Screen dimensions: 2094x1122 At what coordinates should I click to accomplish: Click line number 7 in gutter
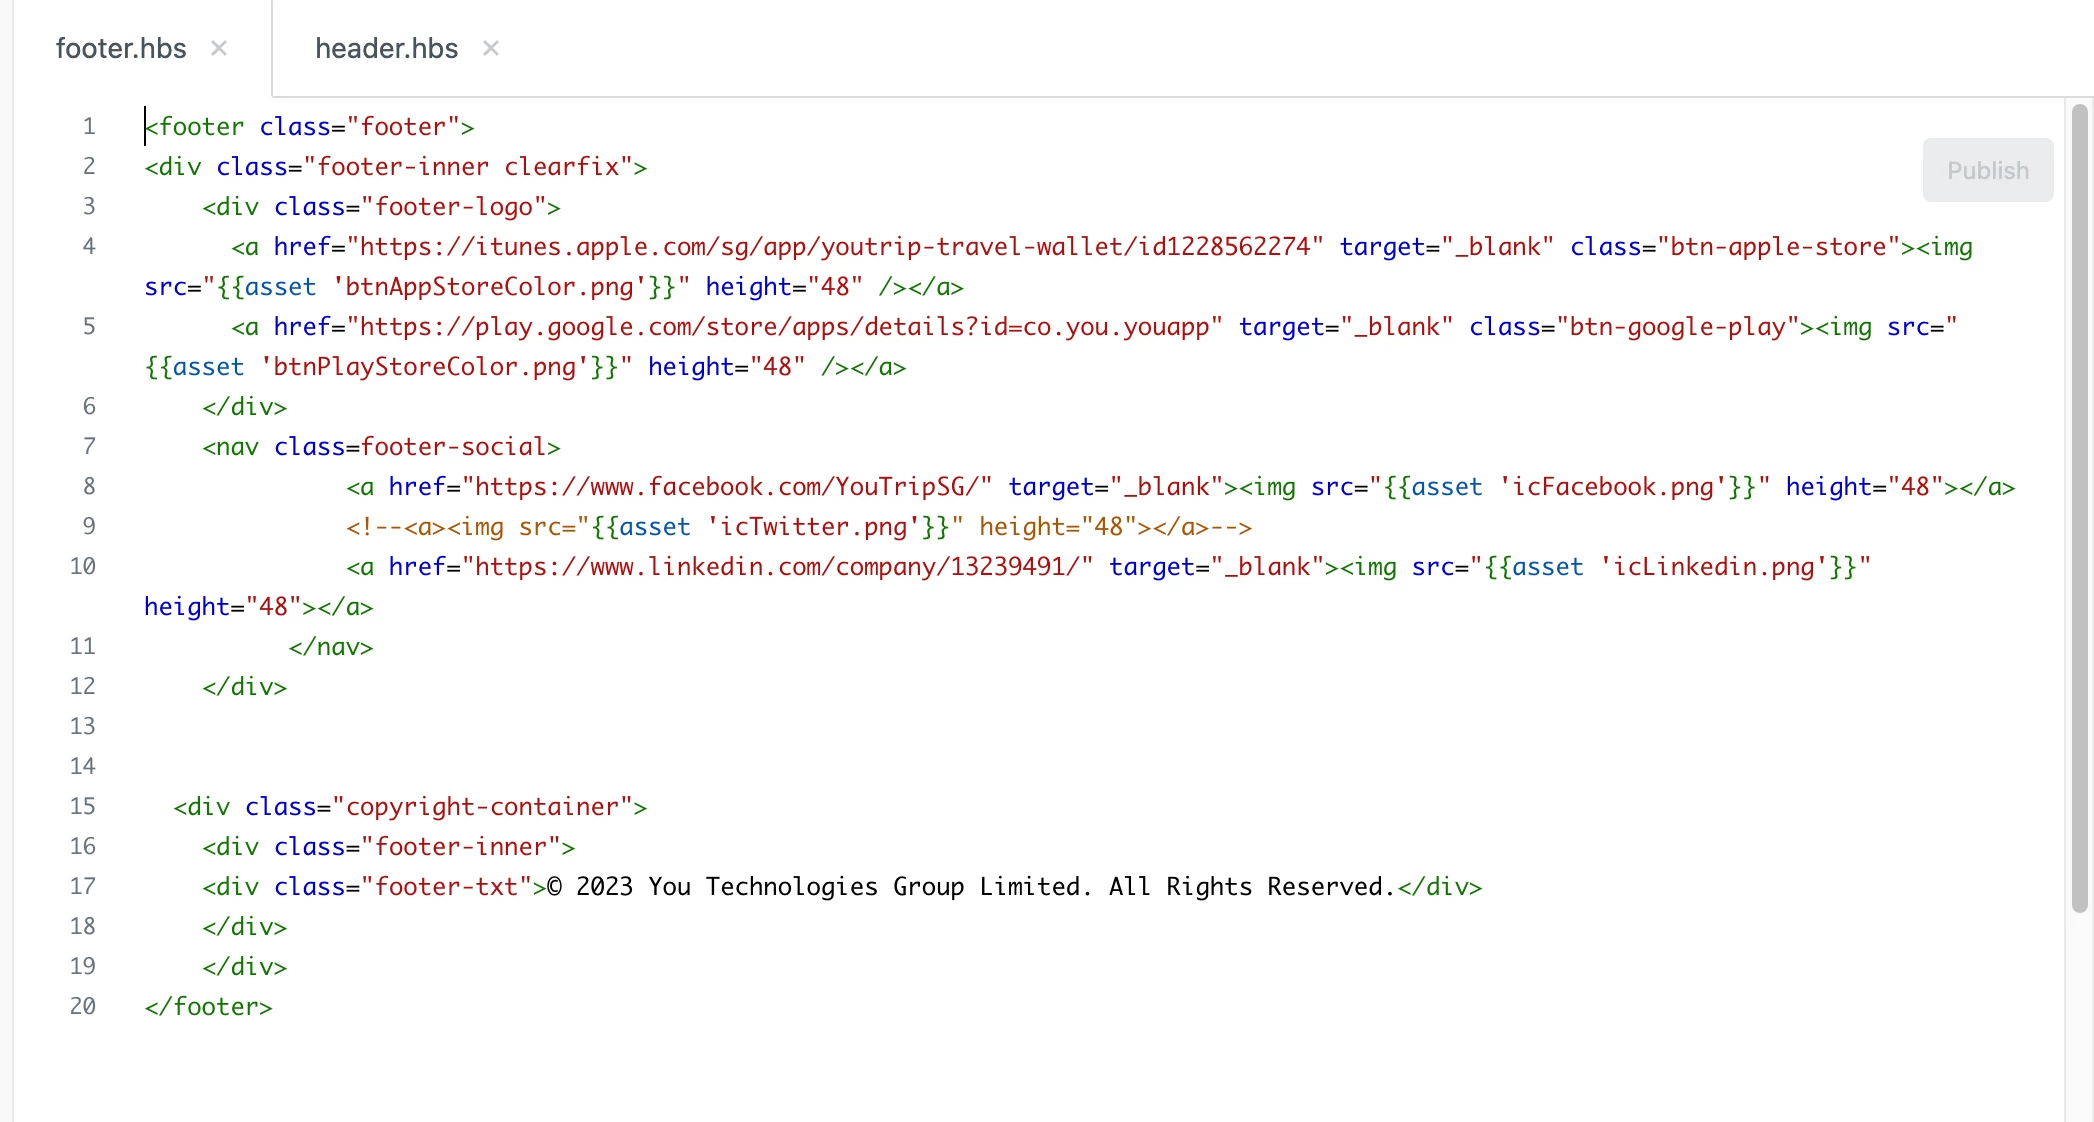(x=89, y=447)
